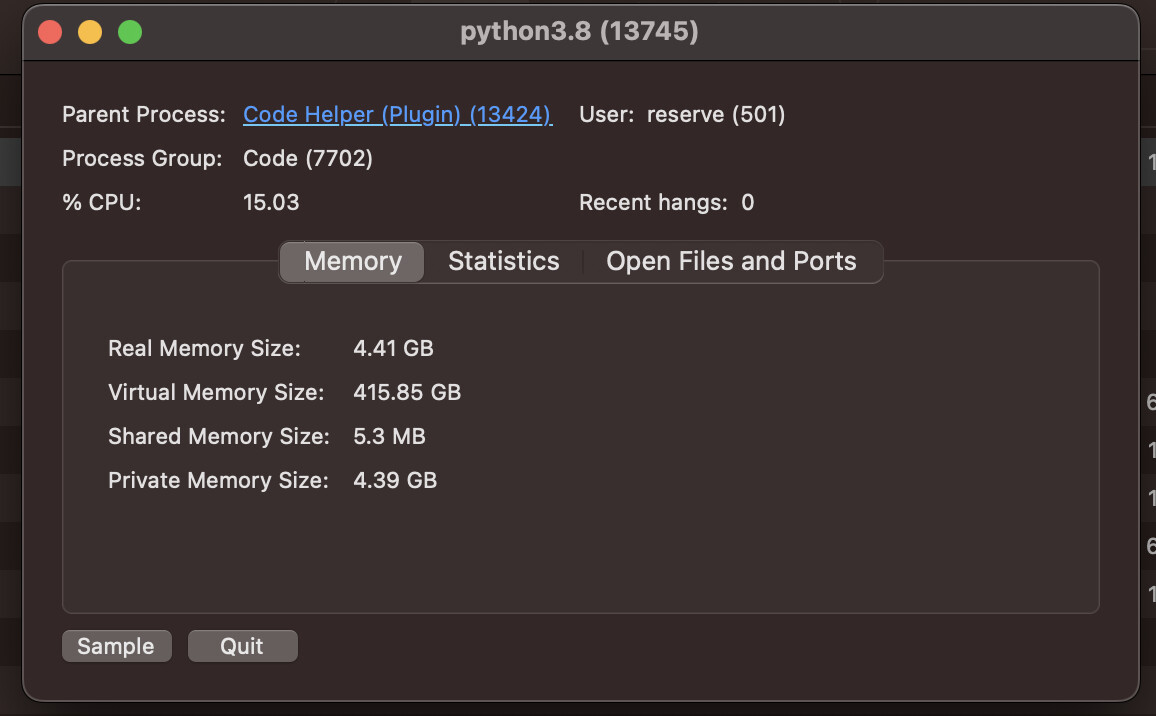The image size is (1156, 716).
Task: Click the Virtual Memory Size label
Action: (x=216, y=392)
